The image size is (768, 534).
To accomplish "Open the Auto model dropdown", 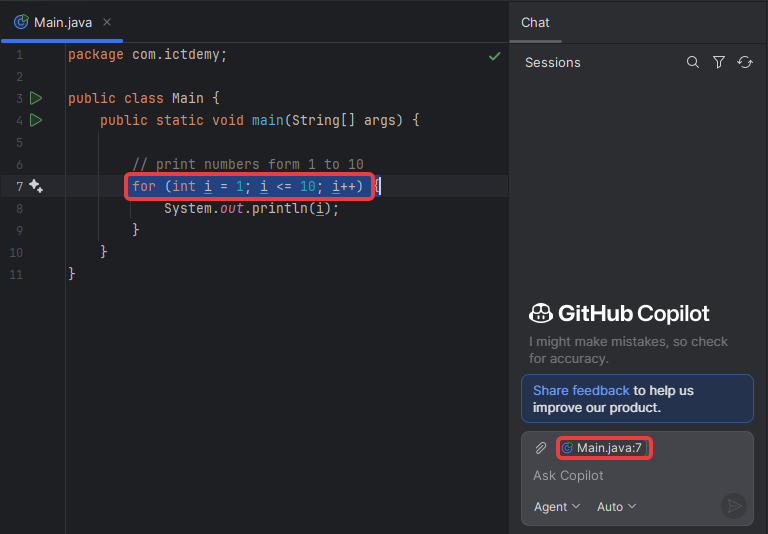I will [616, 507].
